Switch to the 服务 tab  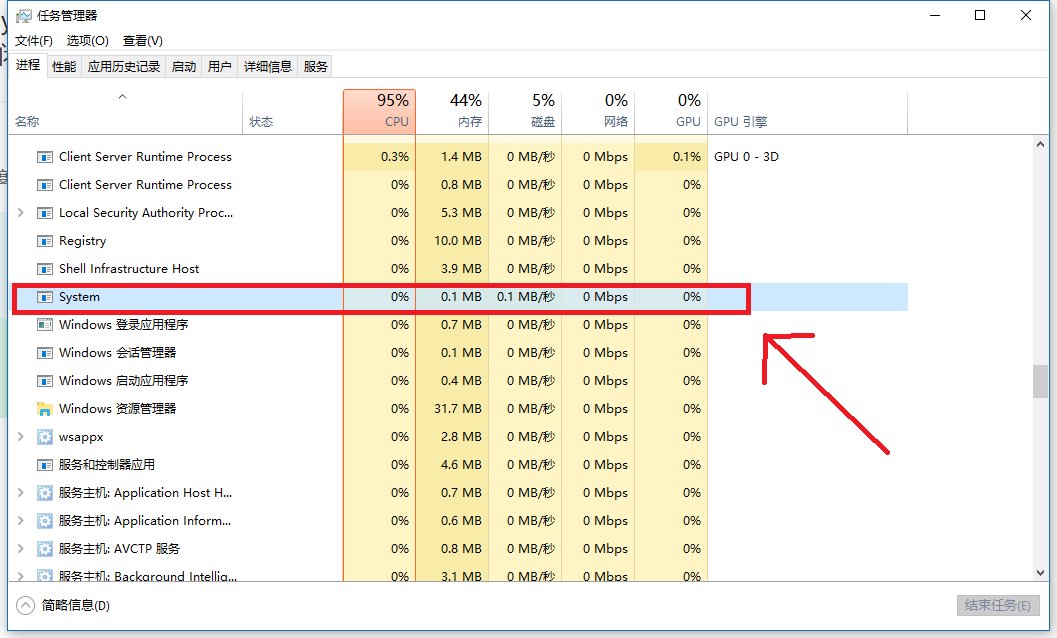click(x=315, y=66)
